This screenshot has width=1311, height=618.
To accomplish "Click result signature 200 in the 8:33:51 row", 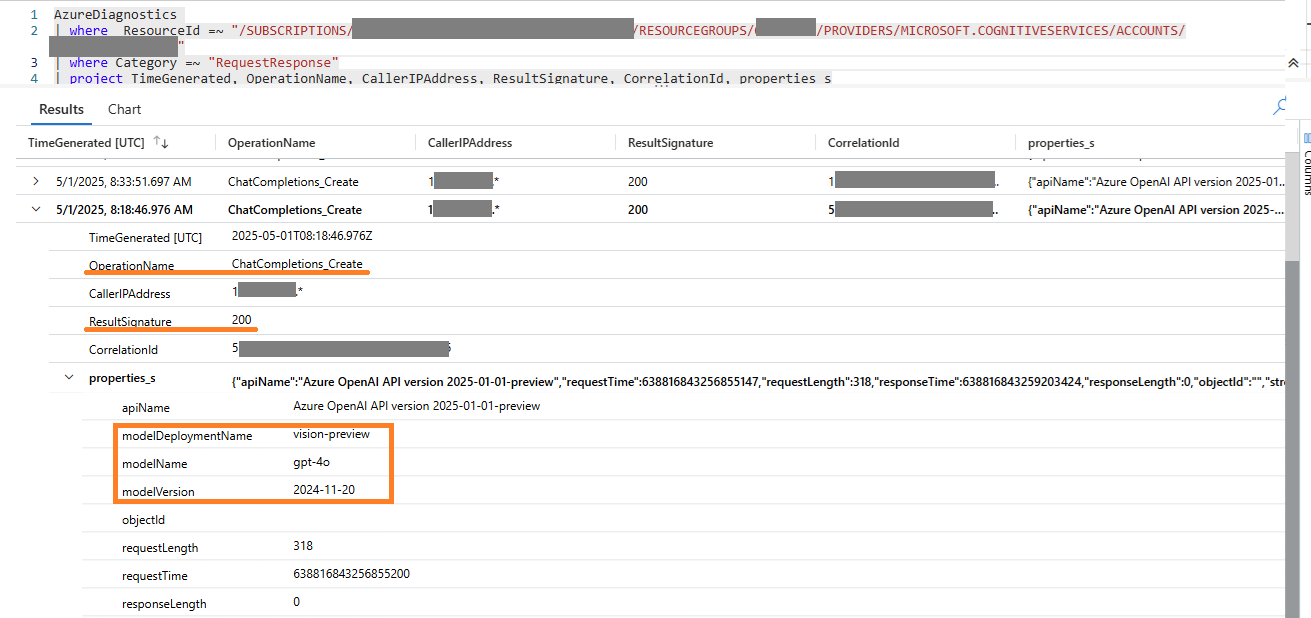I will [x=638, y=182].
